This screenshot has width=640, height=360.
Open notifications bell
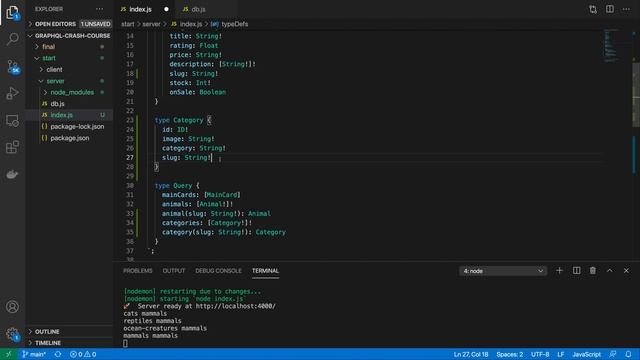coord(629,354)
